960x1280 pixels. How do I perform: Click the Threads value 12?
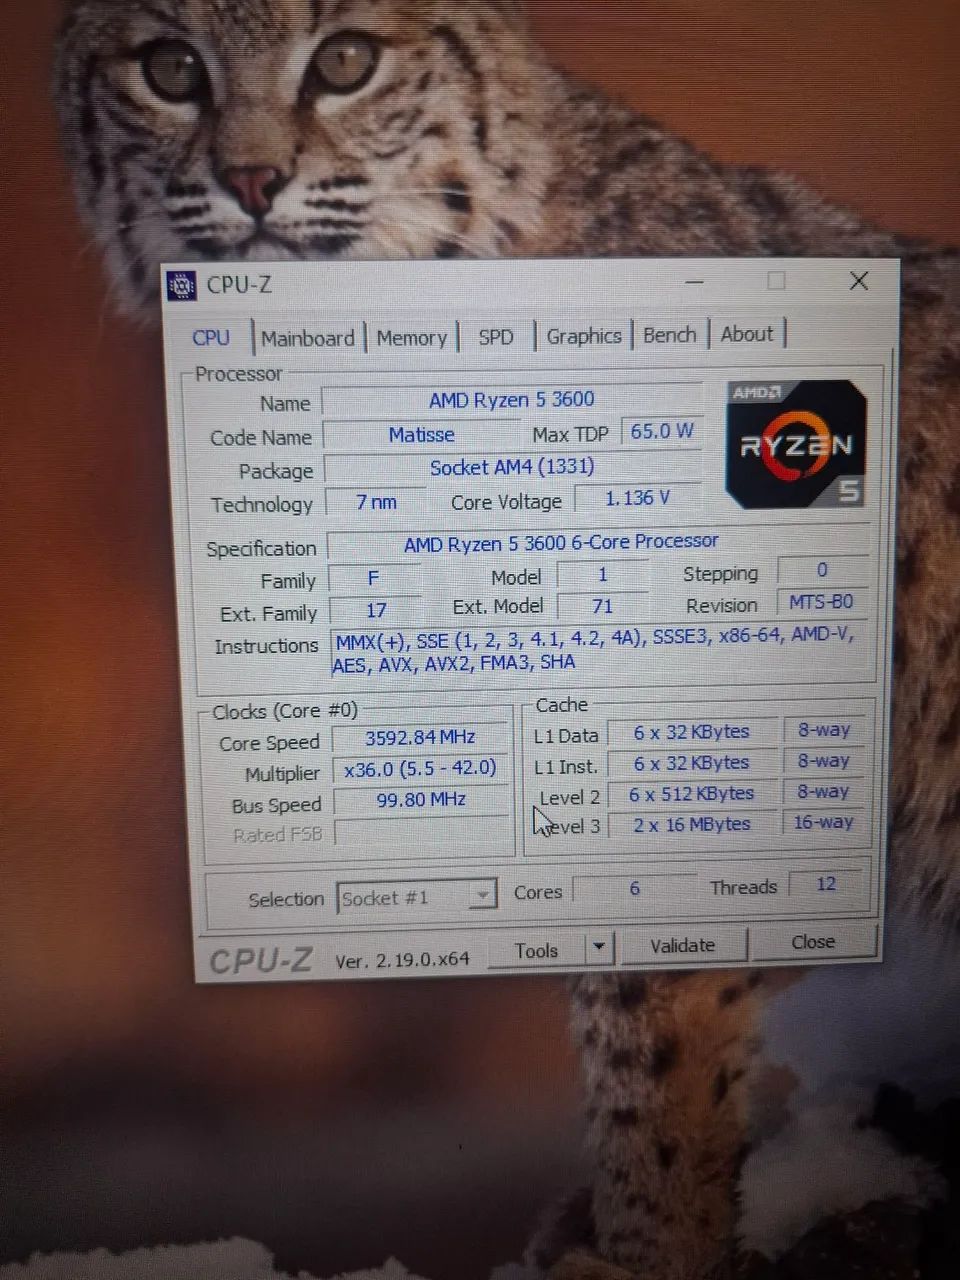tap(826, 885)
